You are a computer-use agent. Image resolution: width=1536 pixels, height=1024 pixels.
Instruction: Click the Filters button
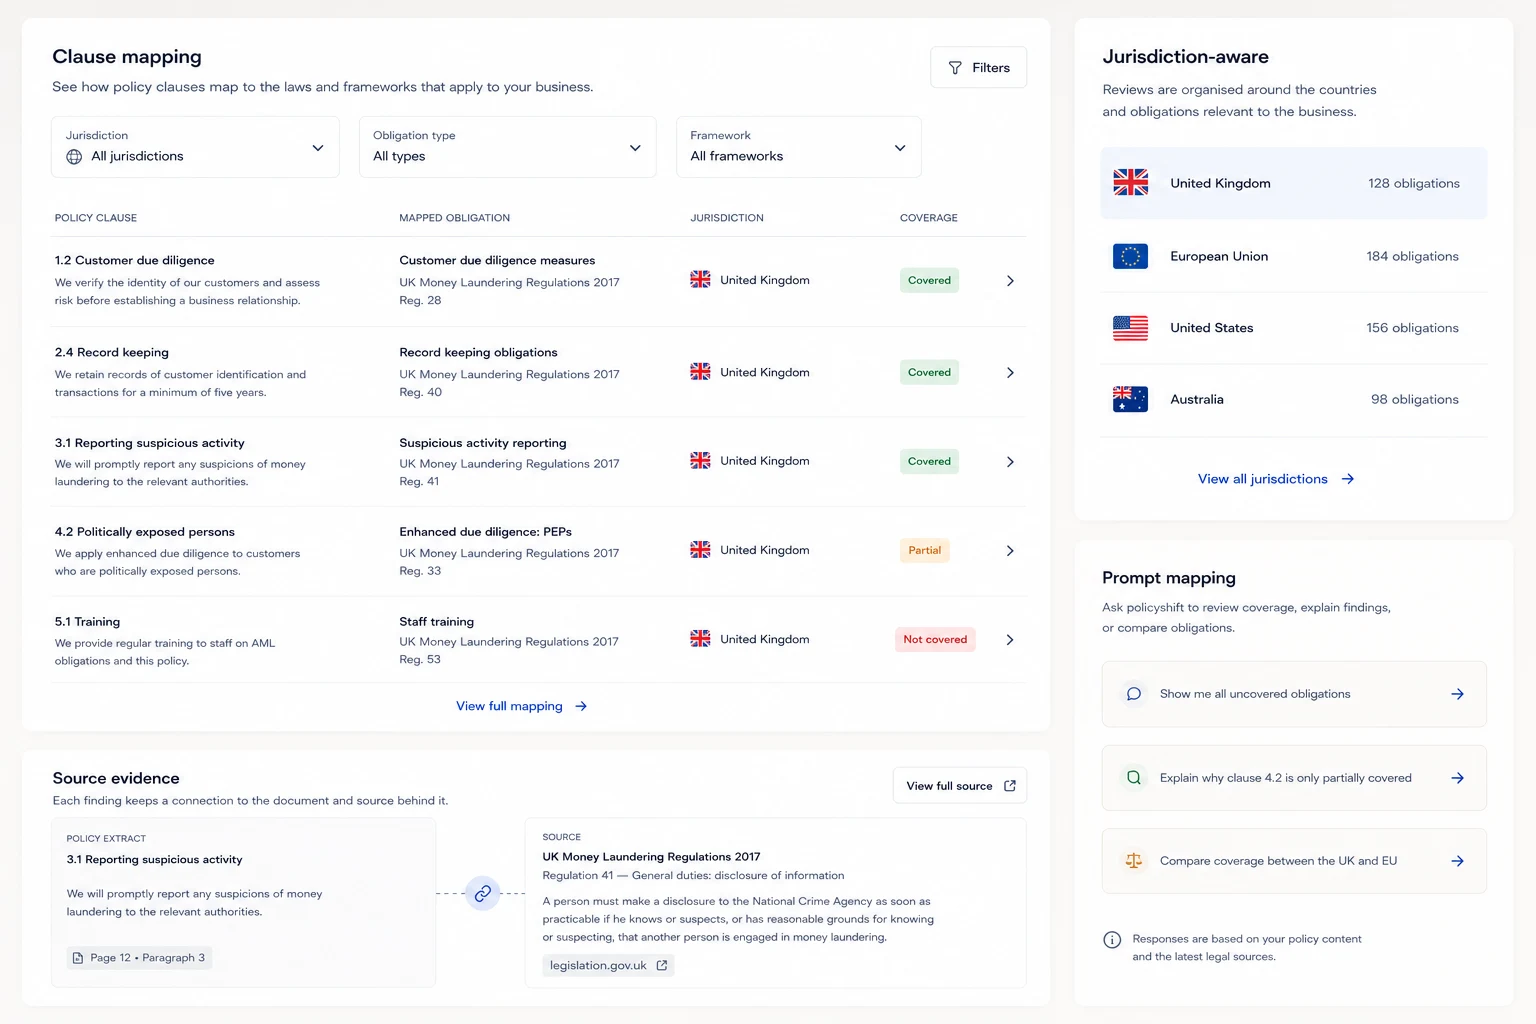click(978, 67)
